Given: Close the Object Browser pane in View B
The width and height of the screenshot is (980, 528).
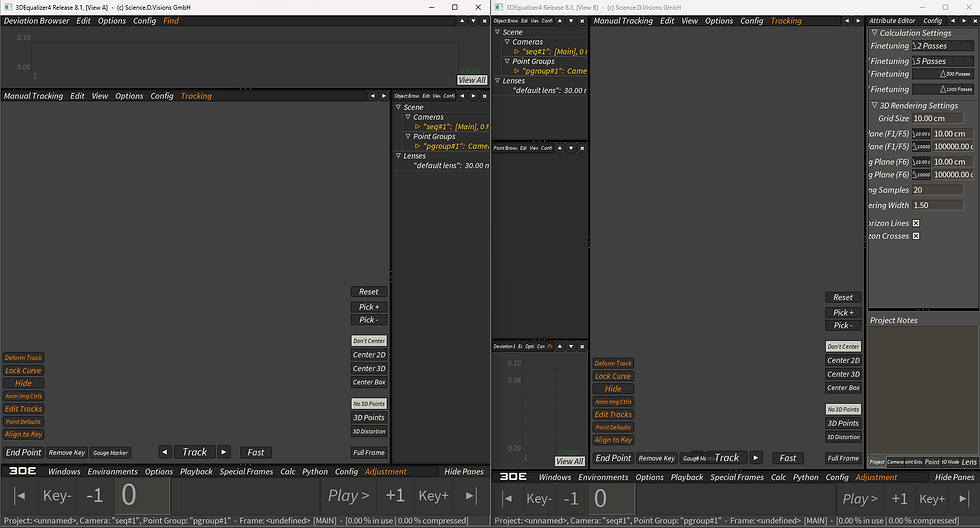Looking at the screenshot, I should pyautogui.click(x=582, y=21).
